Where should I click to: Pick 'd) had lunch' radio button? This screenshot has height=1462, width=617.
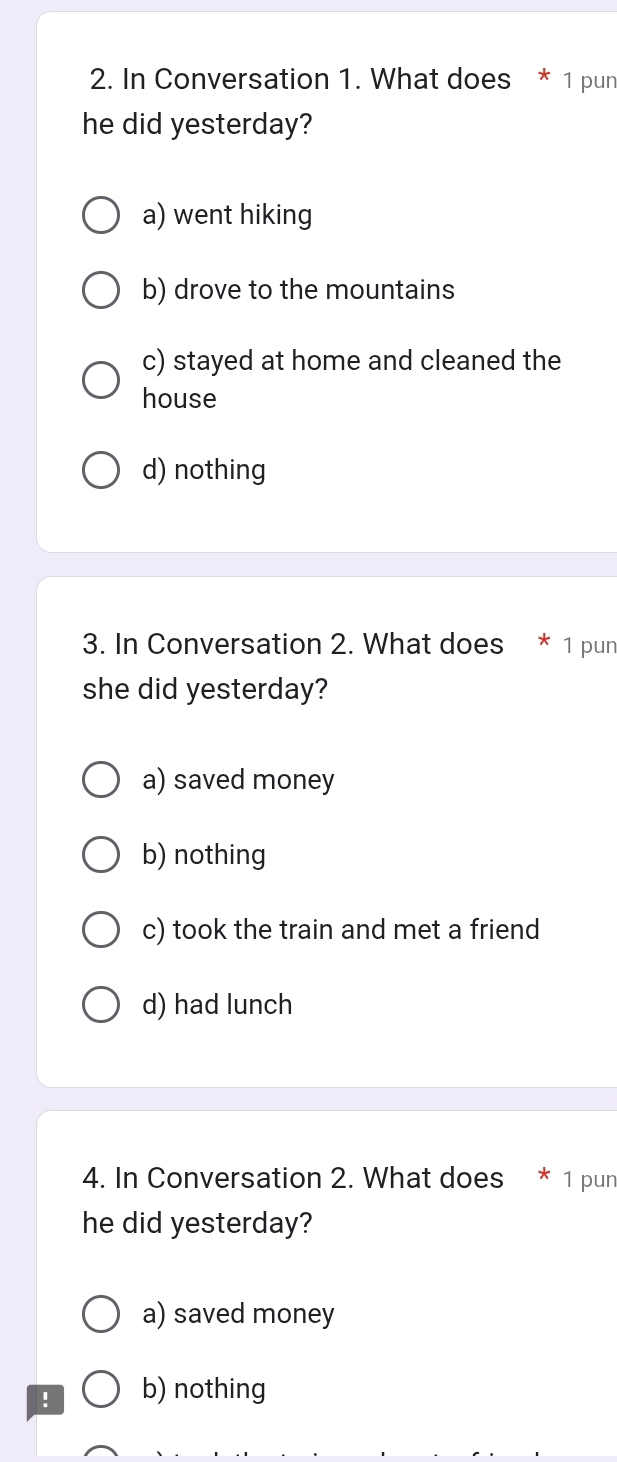pos(100,1005)
